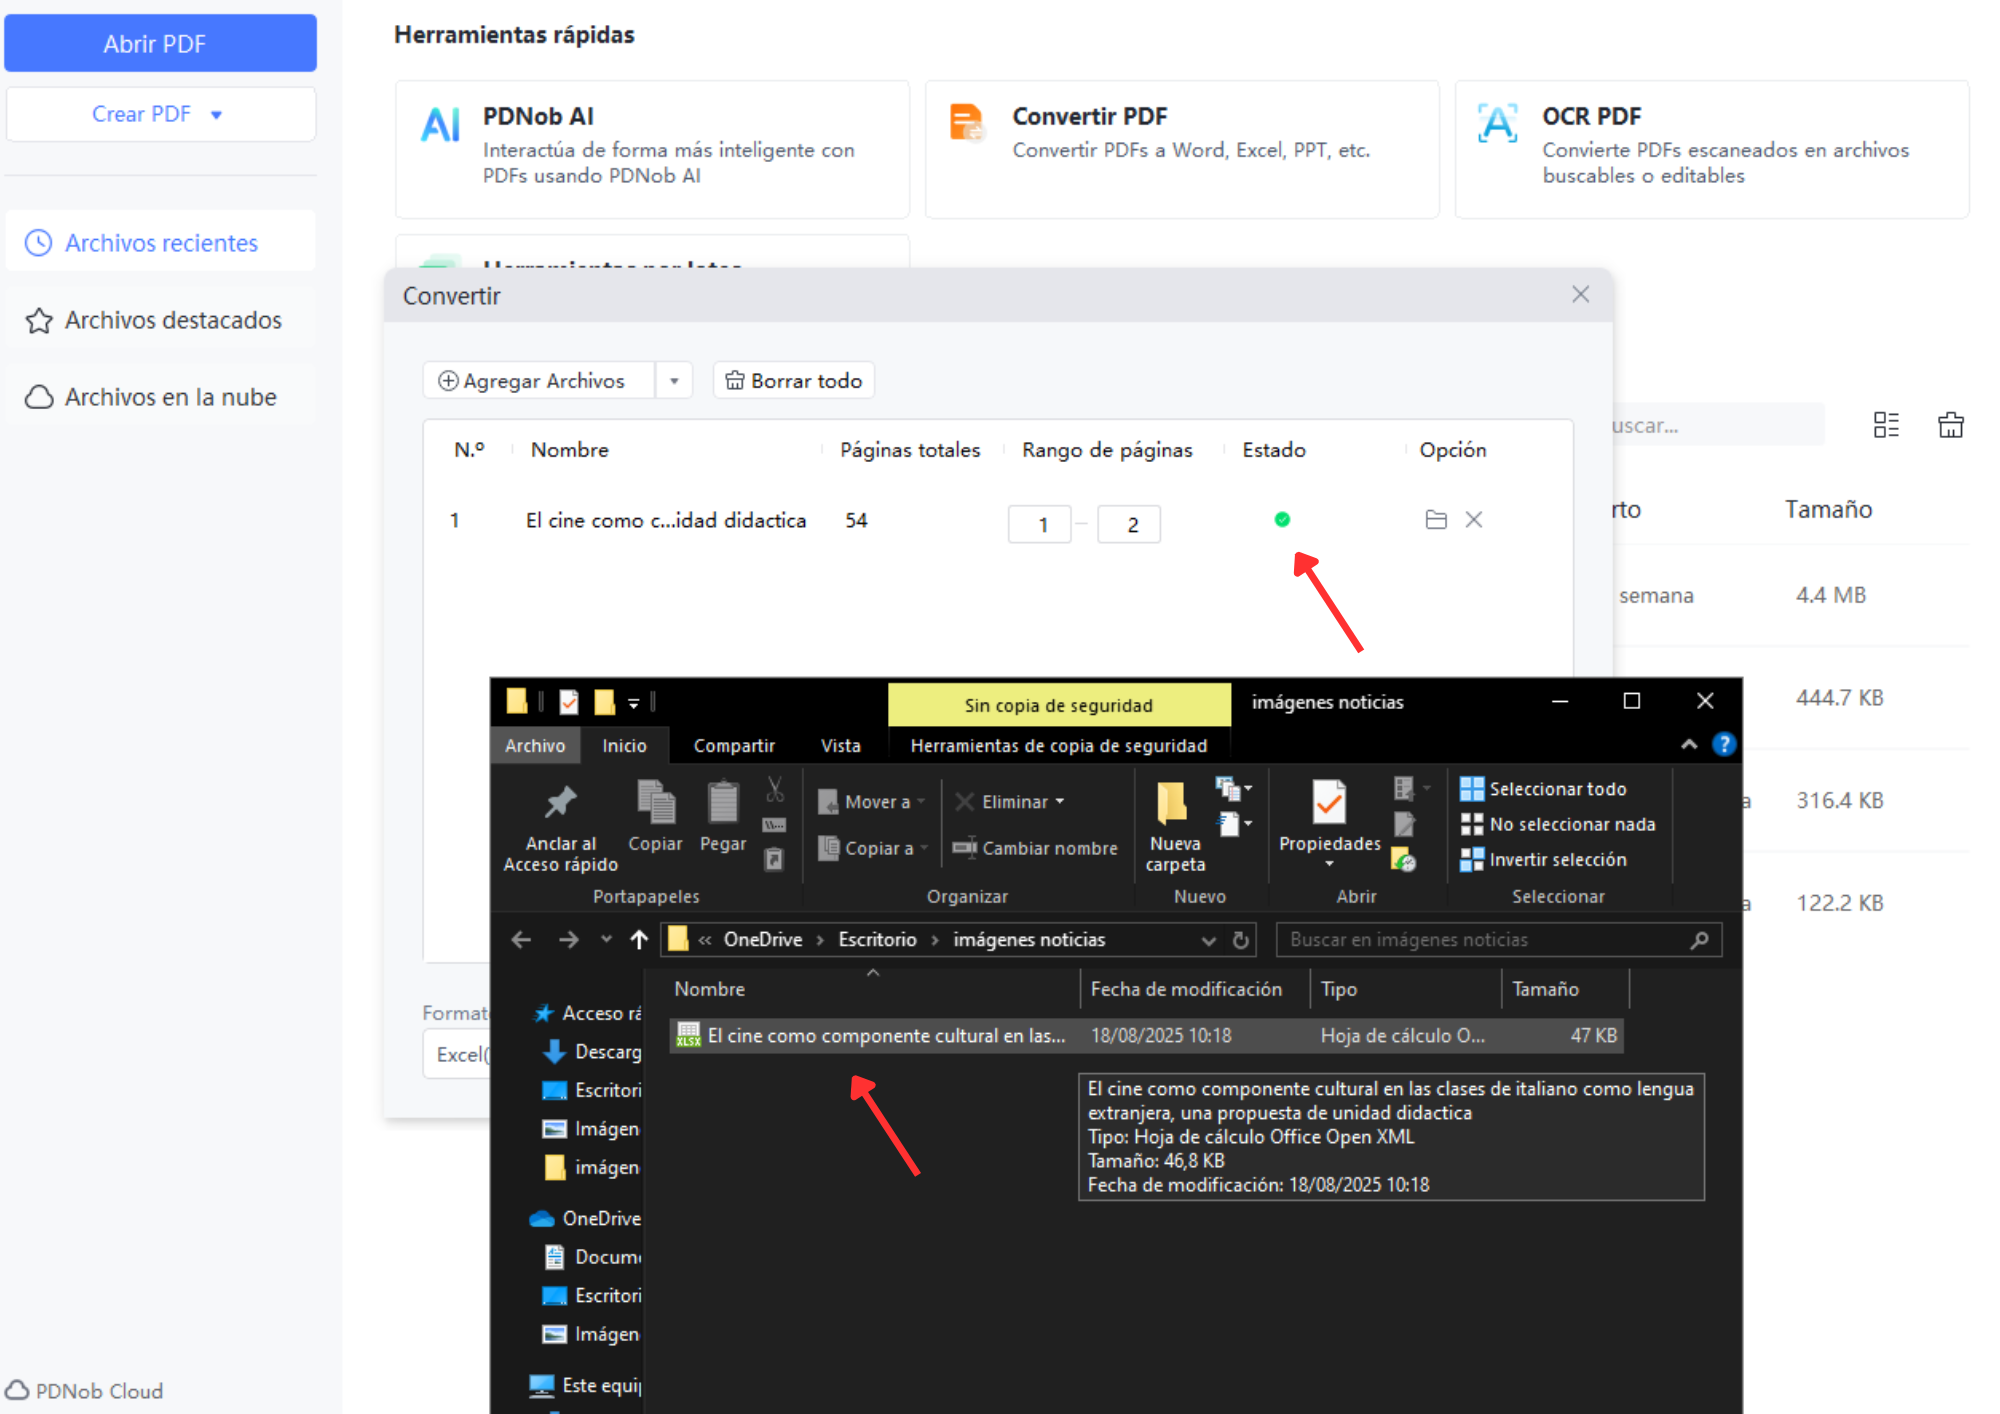Click the Abrir PDF button
This screenshot has height=1414, width=2000.
coord(160,43)
